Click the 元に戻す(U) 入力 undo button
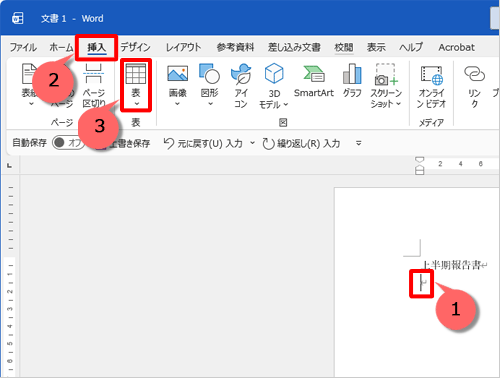 (203, 144)
